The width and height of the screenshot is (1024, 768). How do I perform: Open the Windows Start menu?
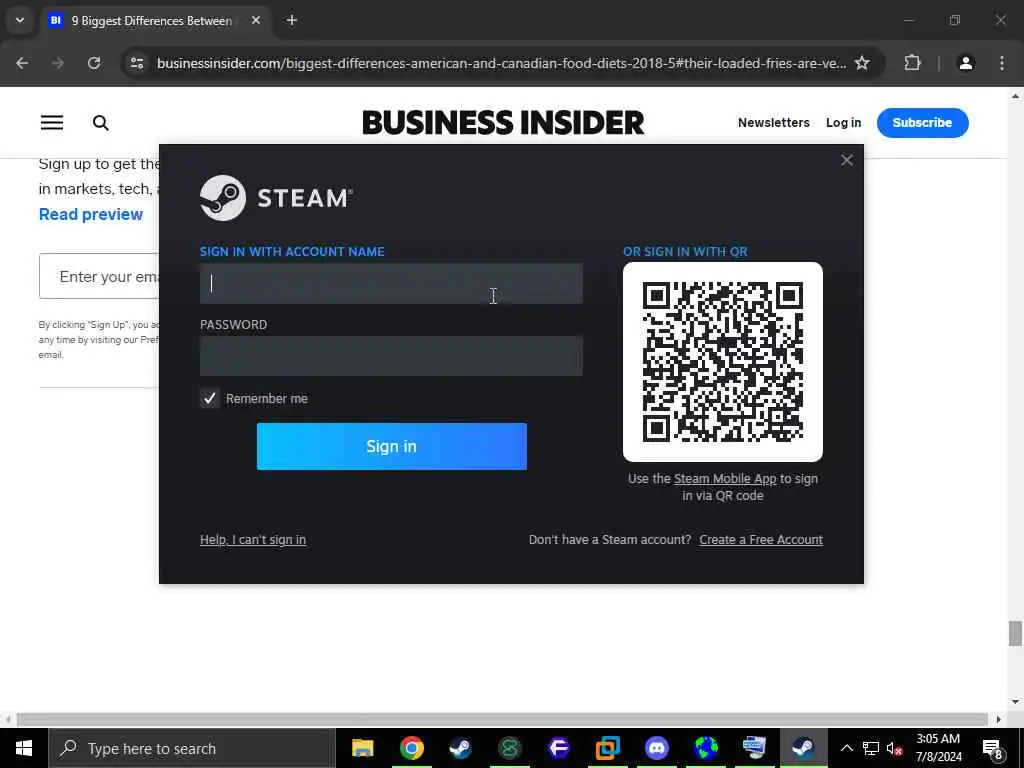coord(24,748)
